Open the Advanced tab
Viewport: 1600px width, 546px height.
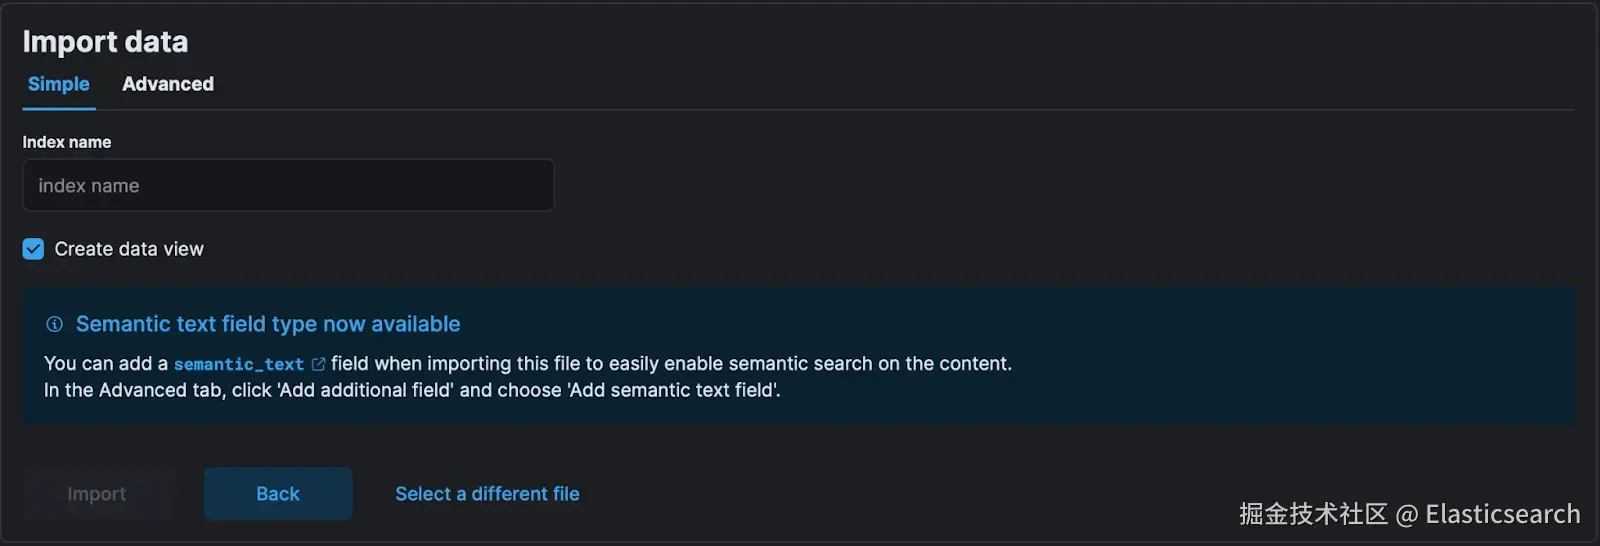tap(168, 84)
